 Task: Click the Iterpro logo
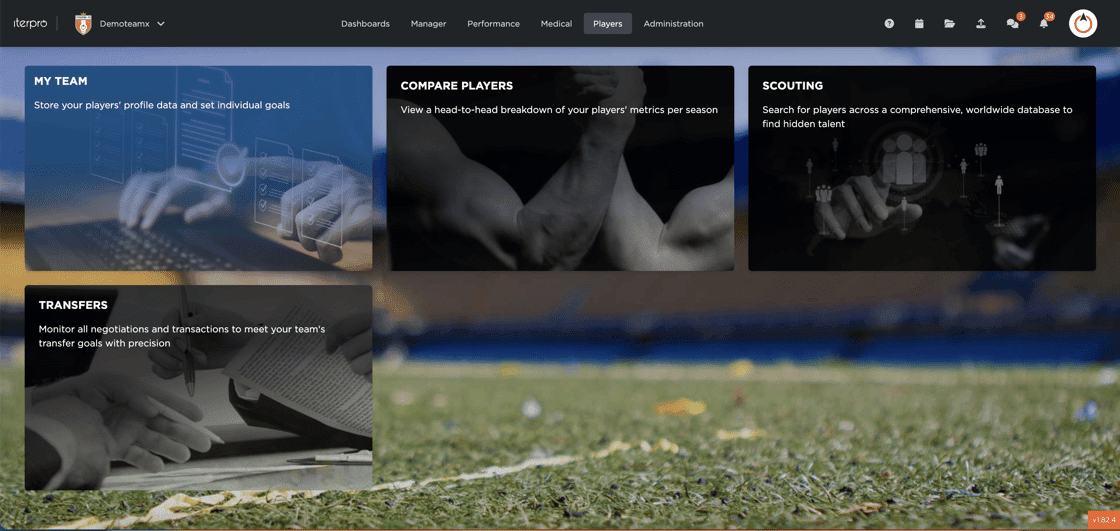click(30, 24)
